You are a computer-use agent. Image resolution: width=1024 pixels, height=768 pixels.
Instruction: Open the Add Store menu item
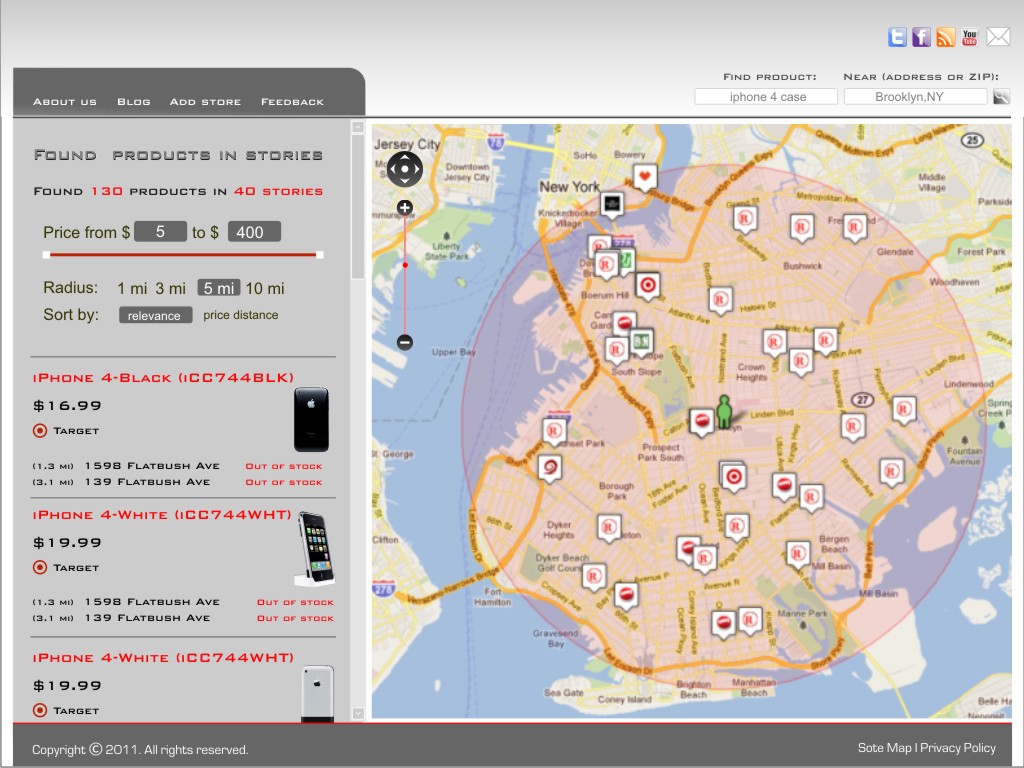tap(205, 102)
